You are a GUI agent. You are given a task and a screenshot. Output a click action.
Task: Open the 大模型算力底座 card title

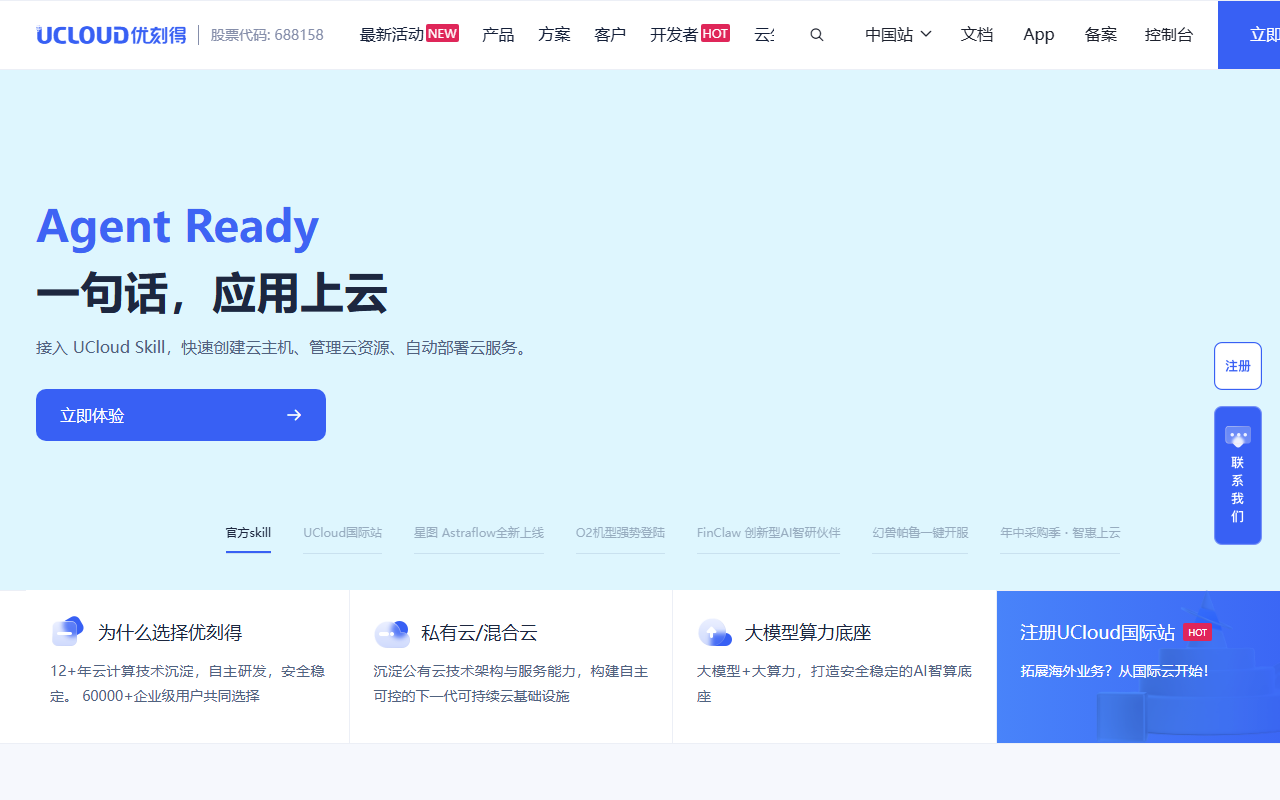point(808,633)
